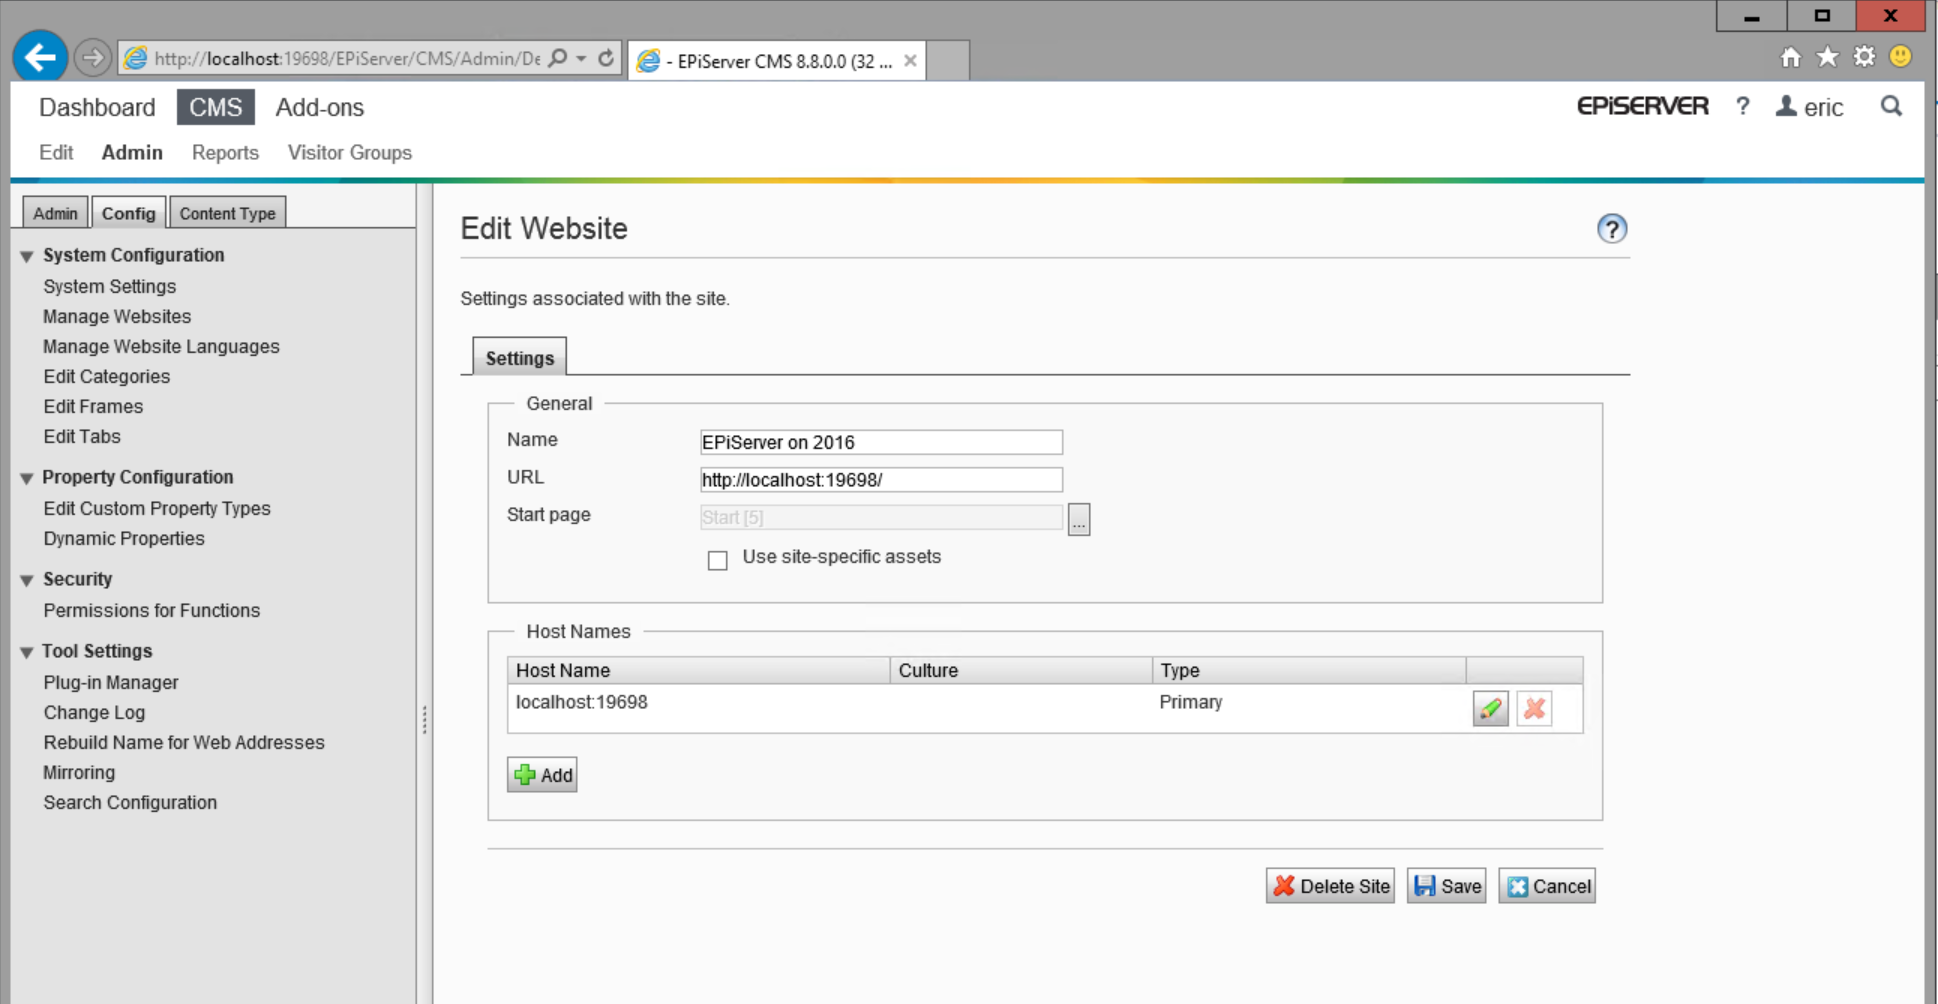Click the Add host name button

542,775
